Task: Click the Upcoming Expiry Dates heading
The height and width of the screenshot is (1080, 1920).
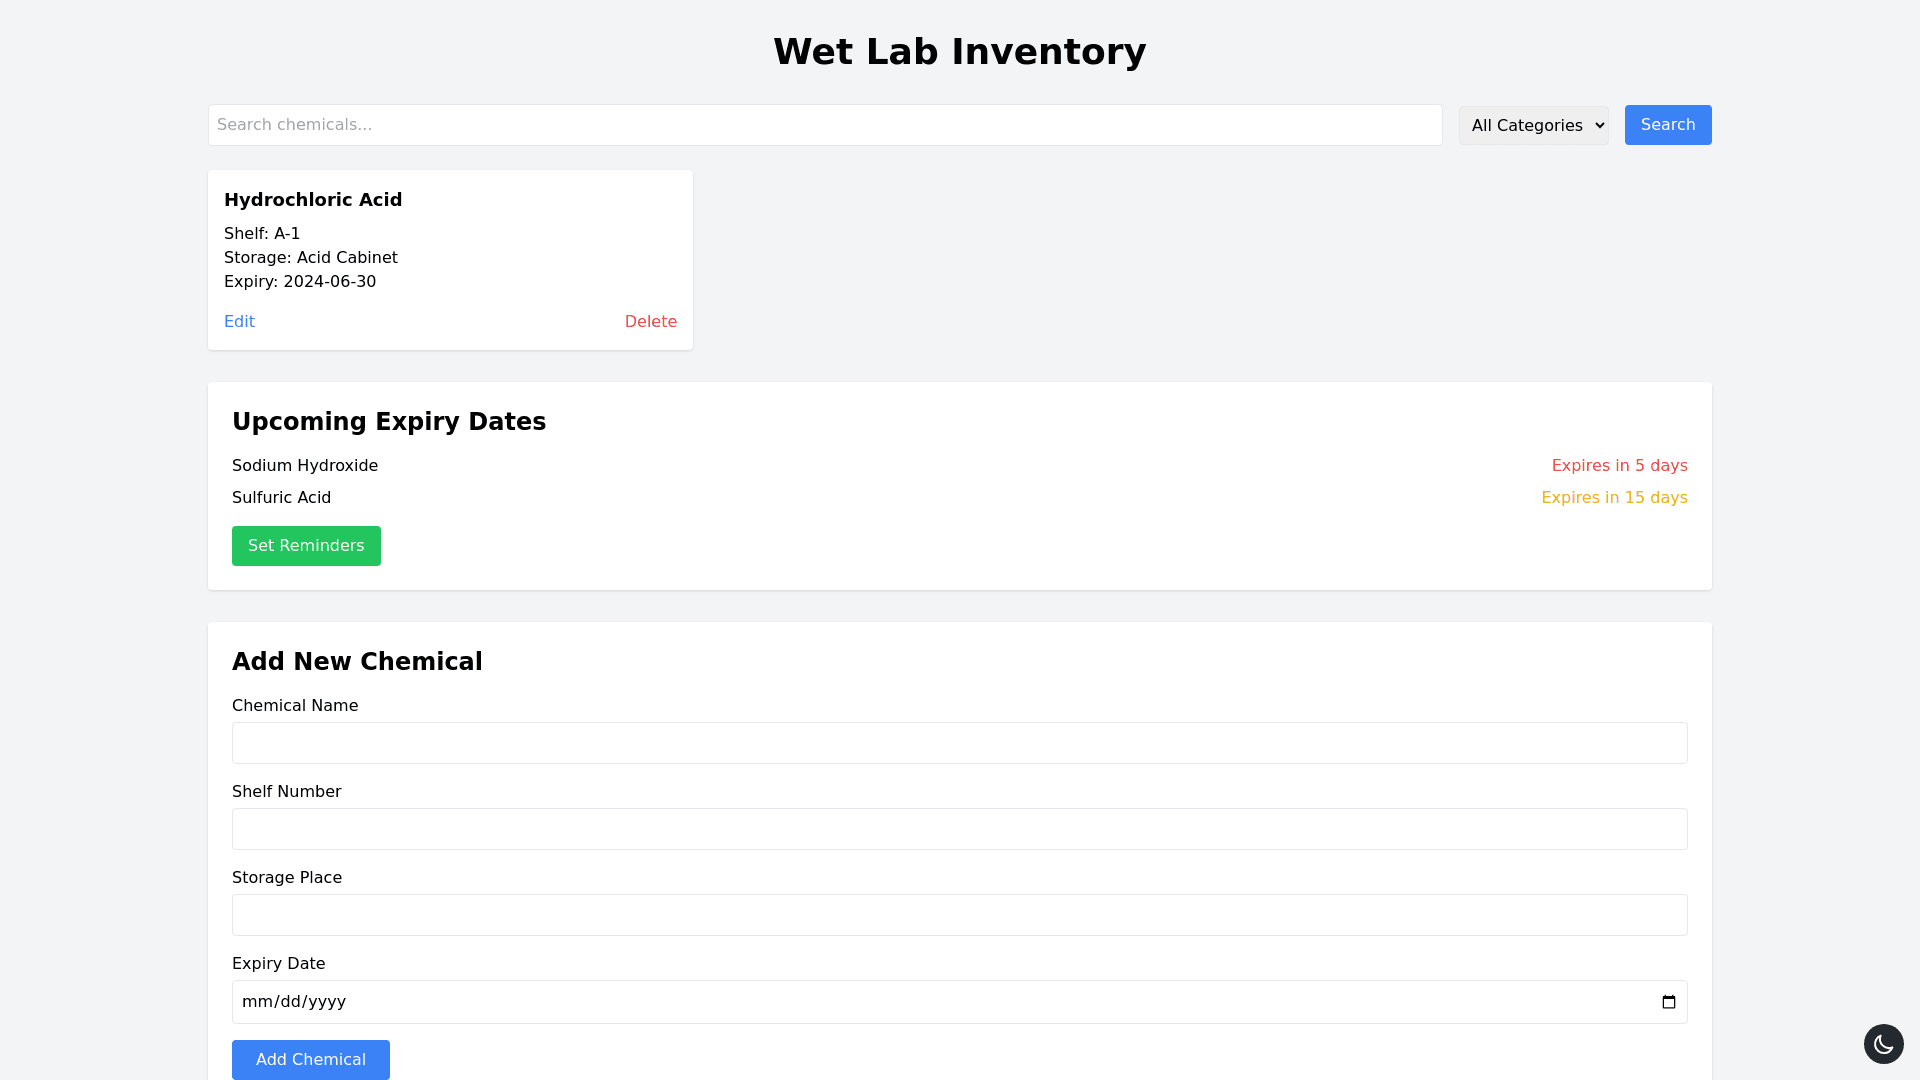Action: pyautogui.click(x=389, y=422)
